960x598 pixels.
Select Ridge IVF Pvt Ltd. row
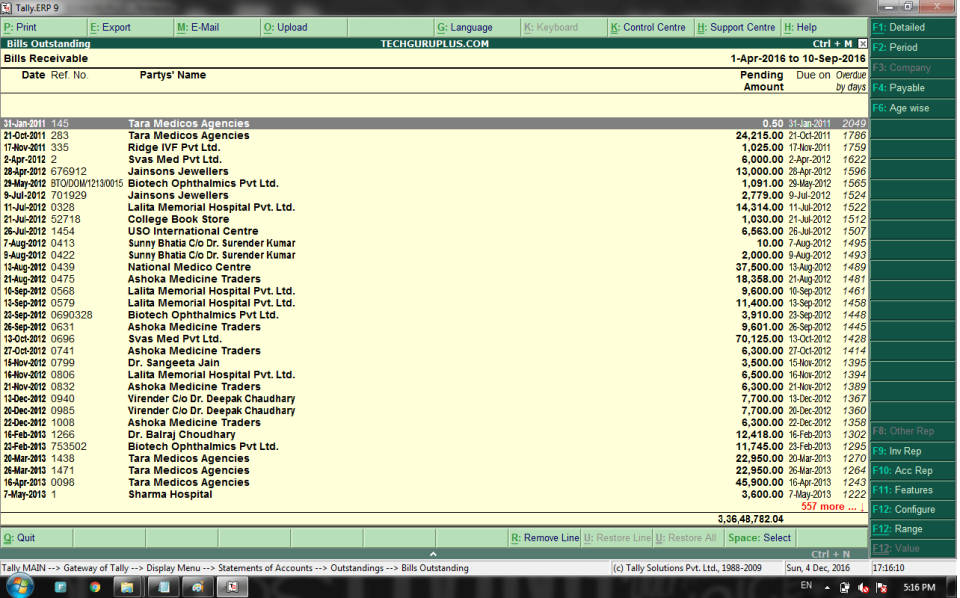[x=434, y=148]
